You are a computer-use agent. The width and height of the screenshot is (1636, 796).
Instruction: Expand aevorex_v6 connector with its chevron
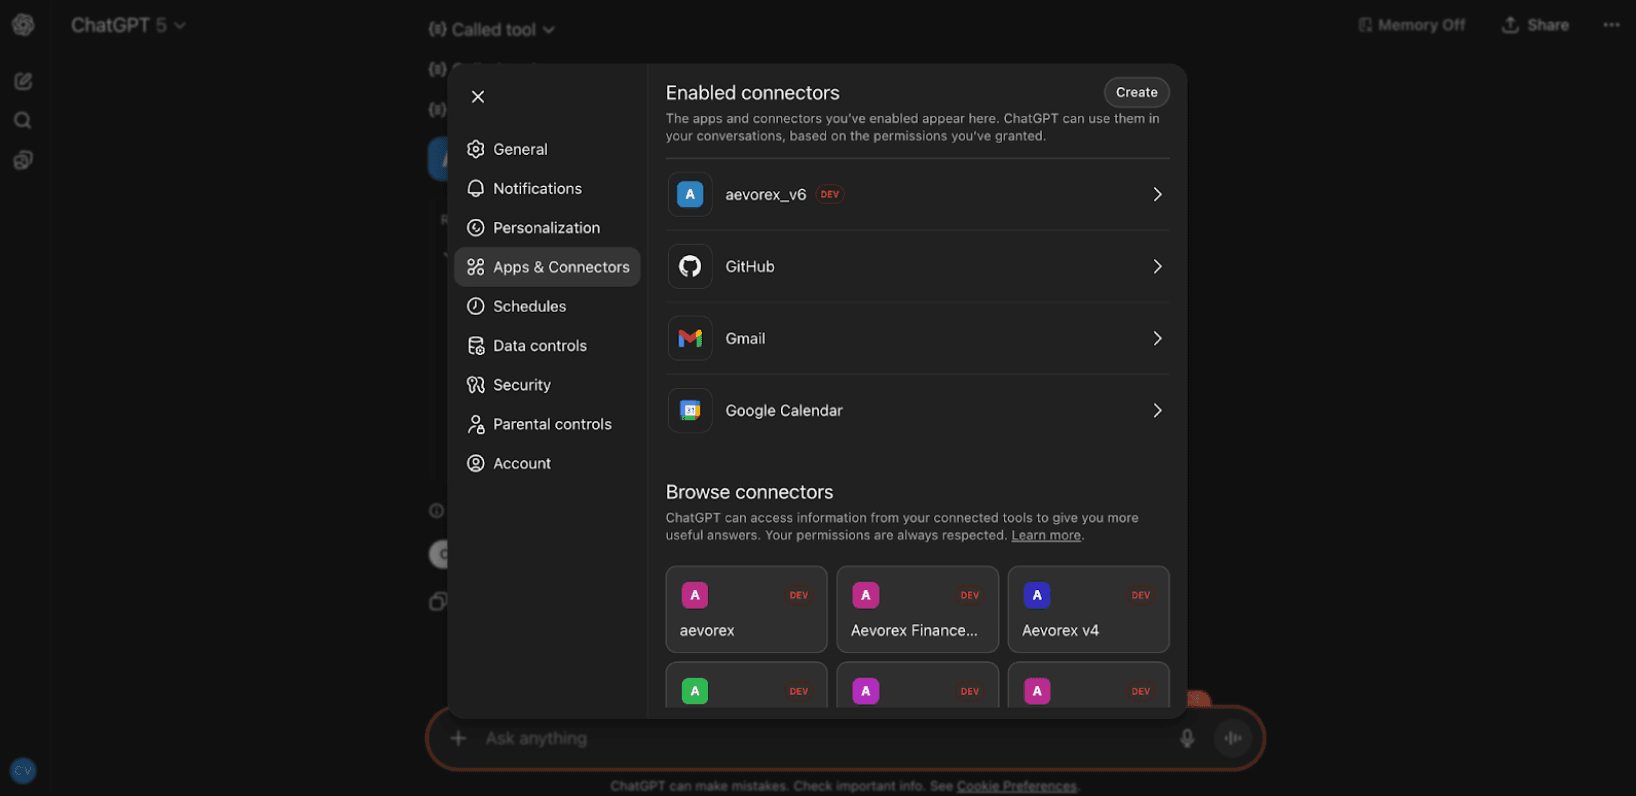[1157, 195]
